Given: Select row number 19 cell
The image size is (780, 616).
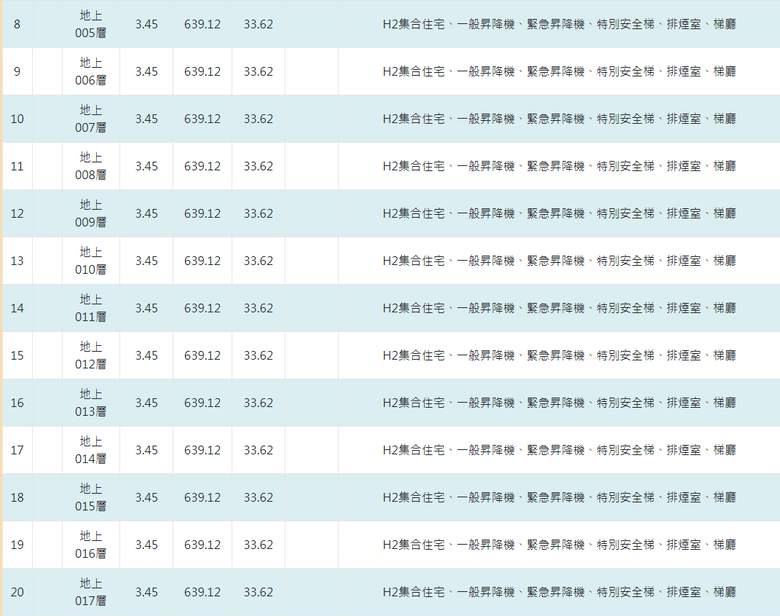Looking at the screenshot, I should (17, 544).
